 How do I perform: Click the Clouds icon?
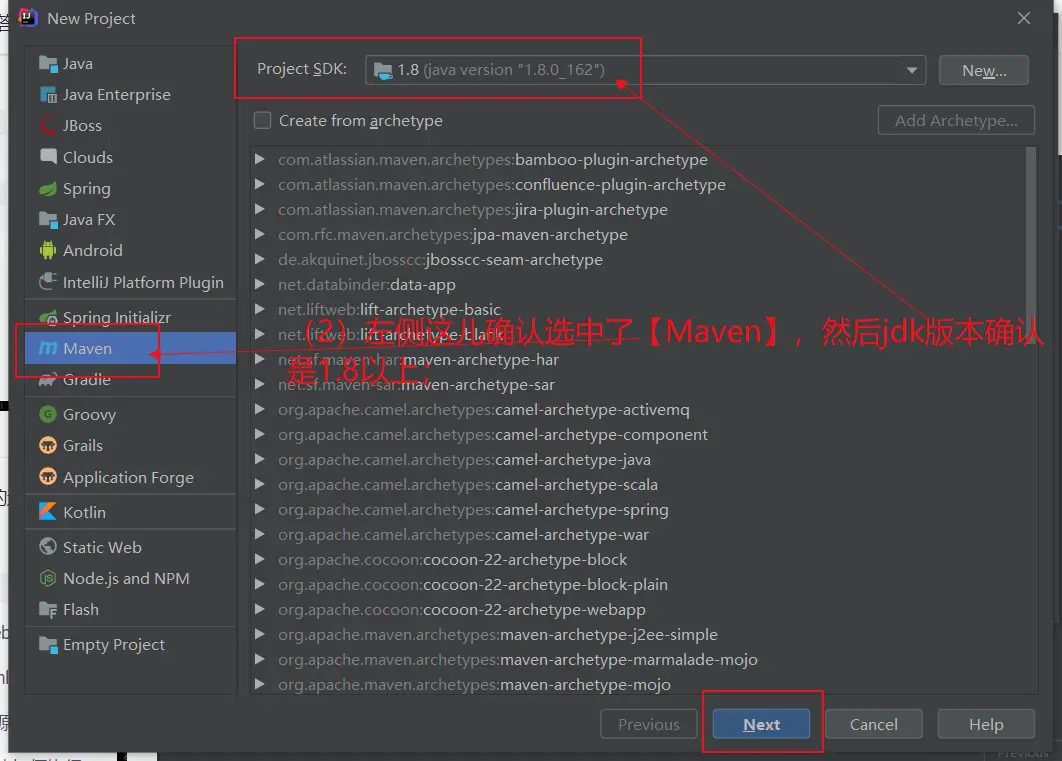click(48, 157)
